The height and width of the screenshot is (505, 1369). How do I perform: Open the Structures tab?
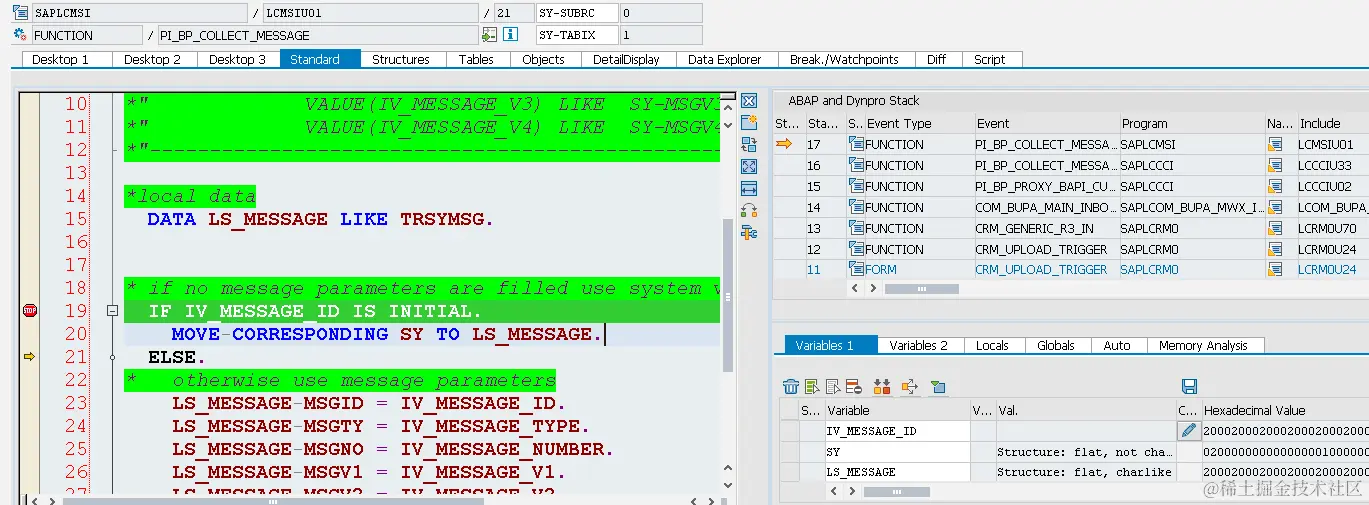click(x=400, y=59)
